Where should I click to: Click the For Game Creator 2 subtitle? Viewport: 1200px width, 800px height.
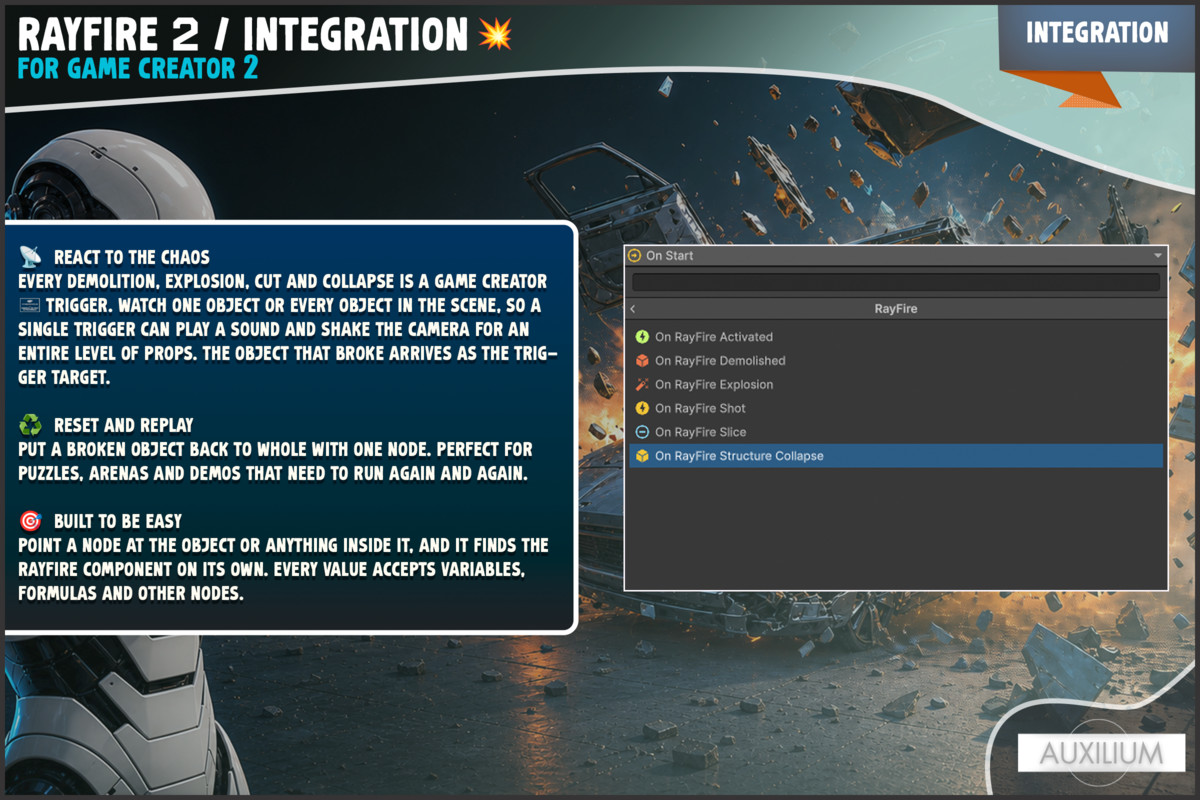138,68
